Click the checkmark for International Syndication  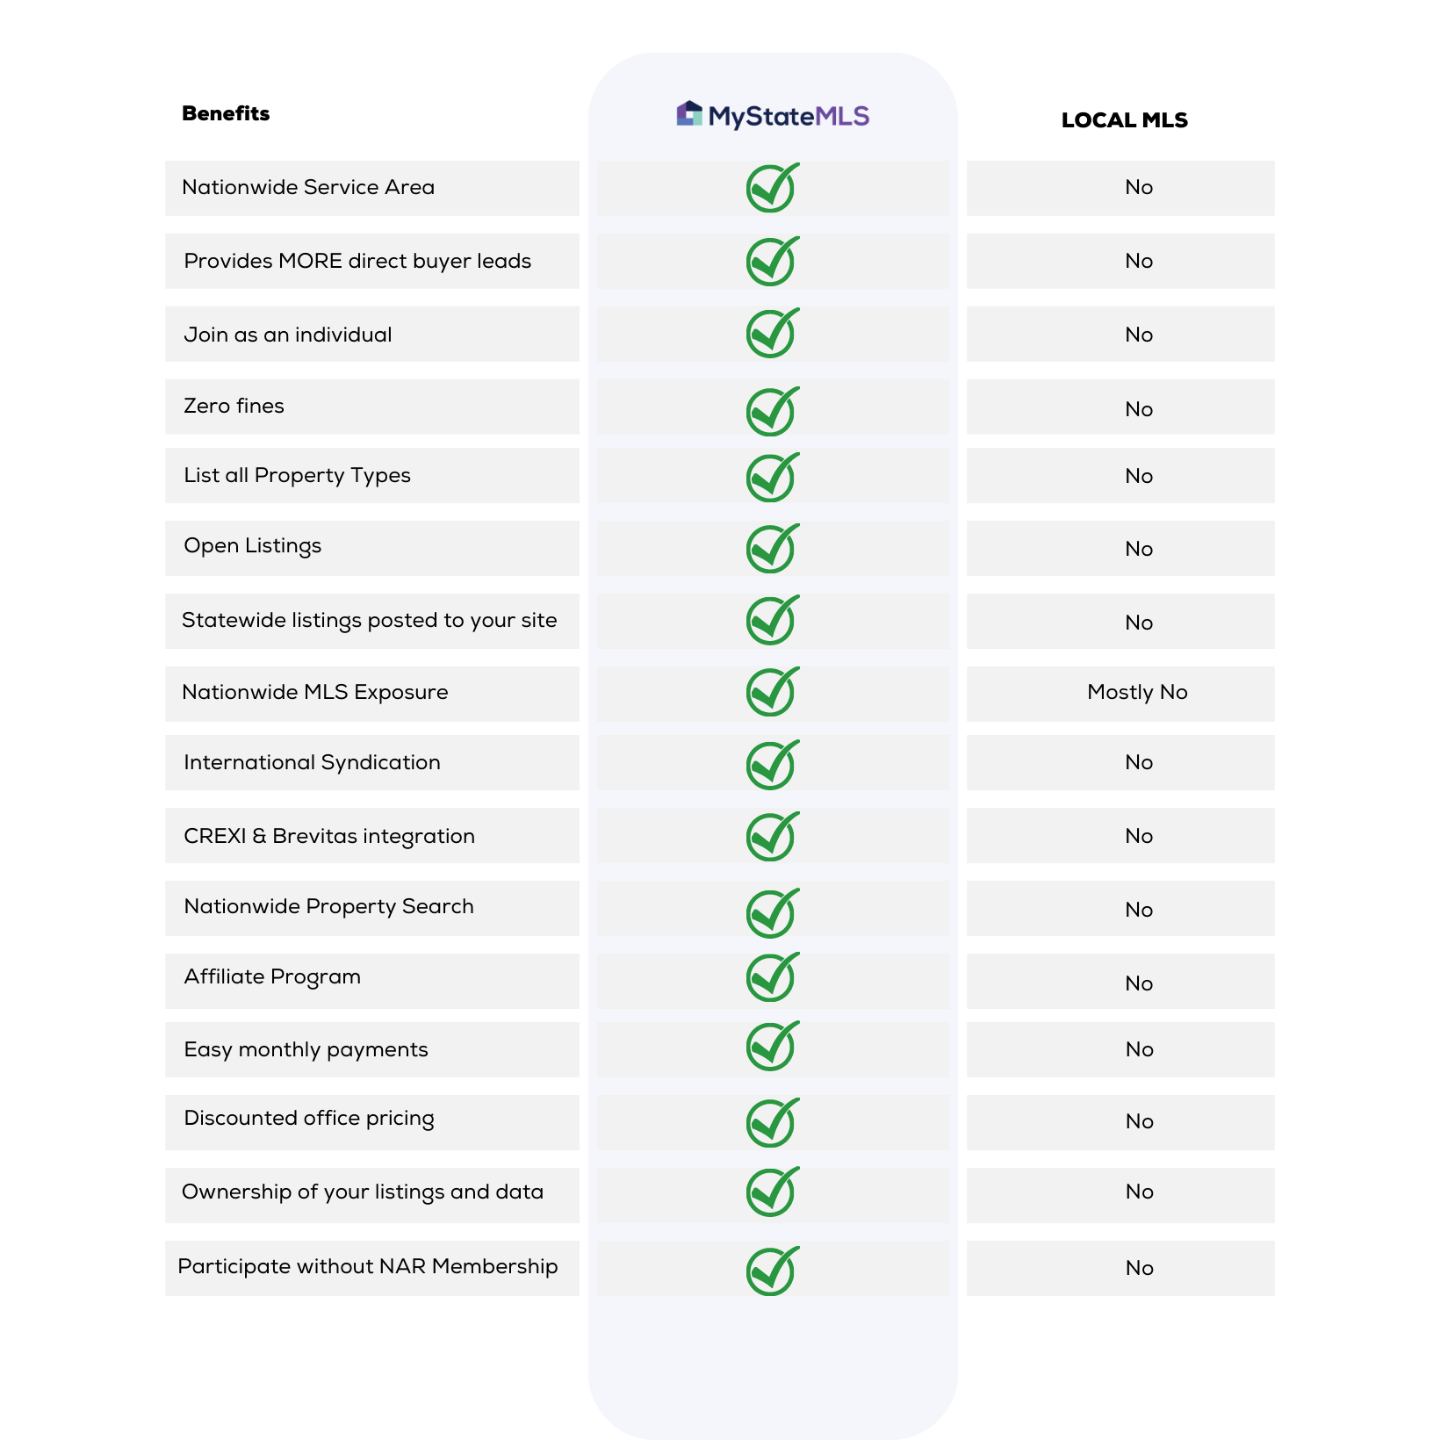coord(772,765)
